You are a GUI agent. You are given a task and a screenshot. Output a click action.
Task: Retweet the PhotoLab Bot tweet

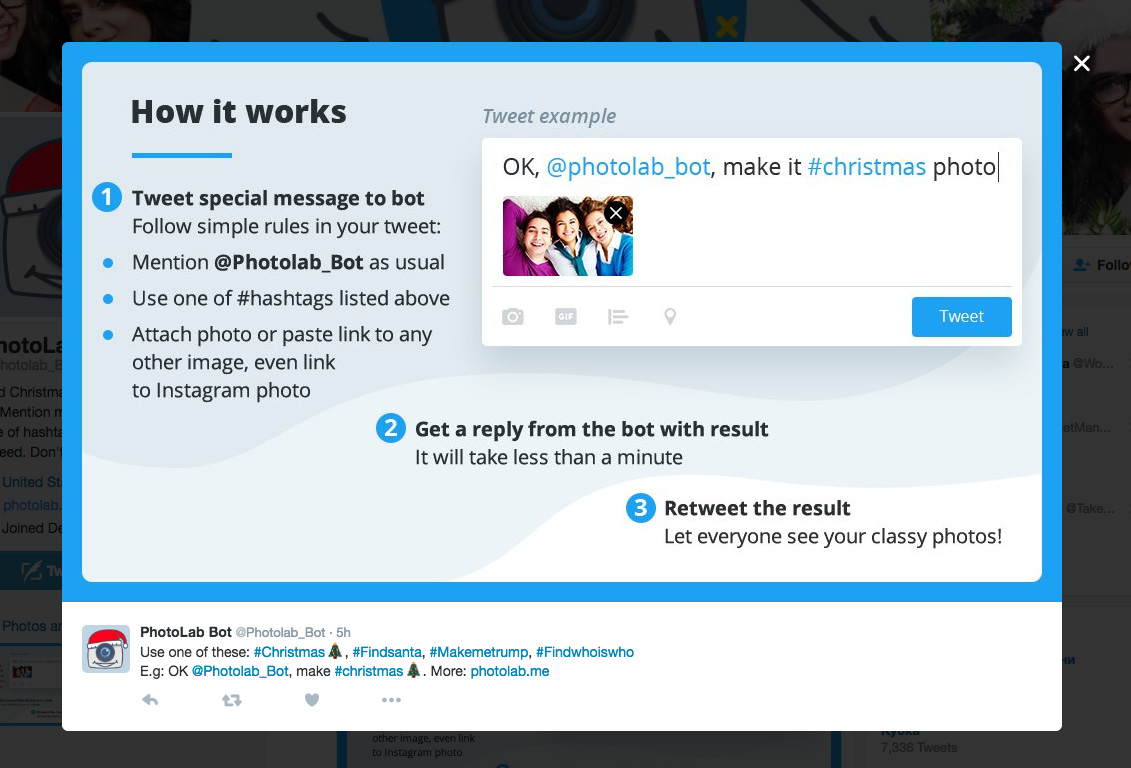tap(232, 699)
